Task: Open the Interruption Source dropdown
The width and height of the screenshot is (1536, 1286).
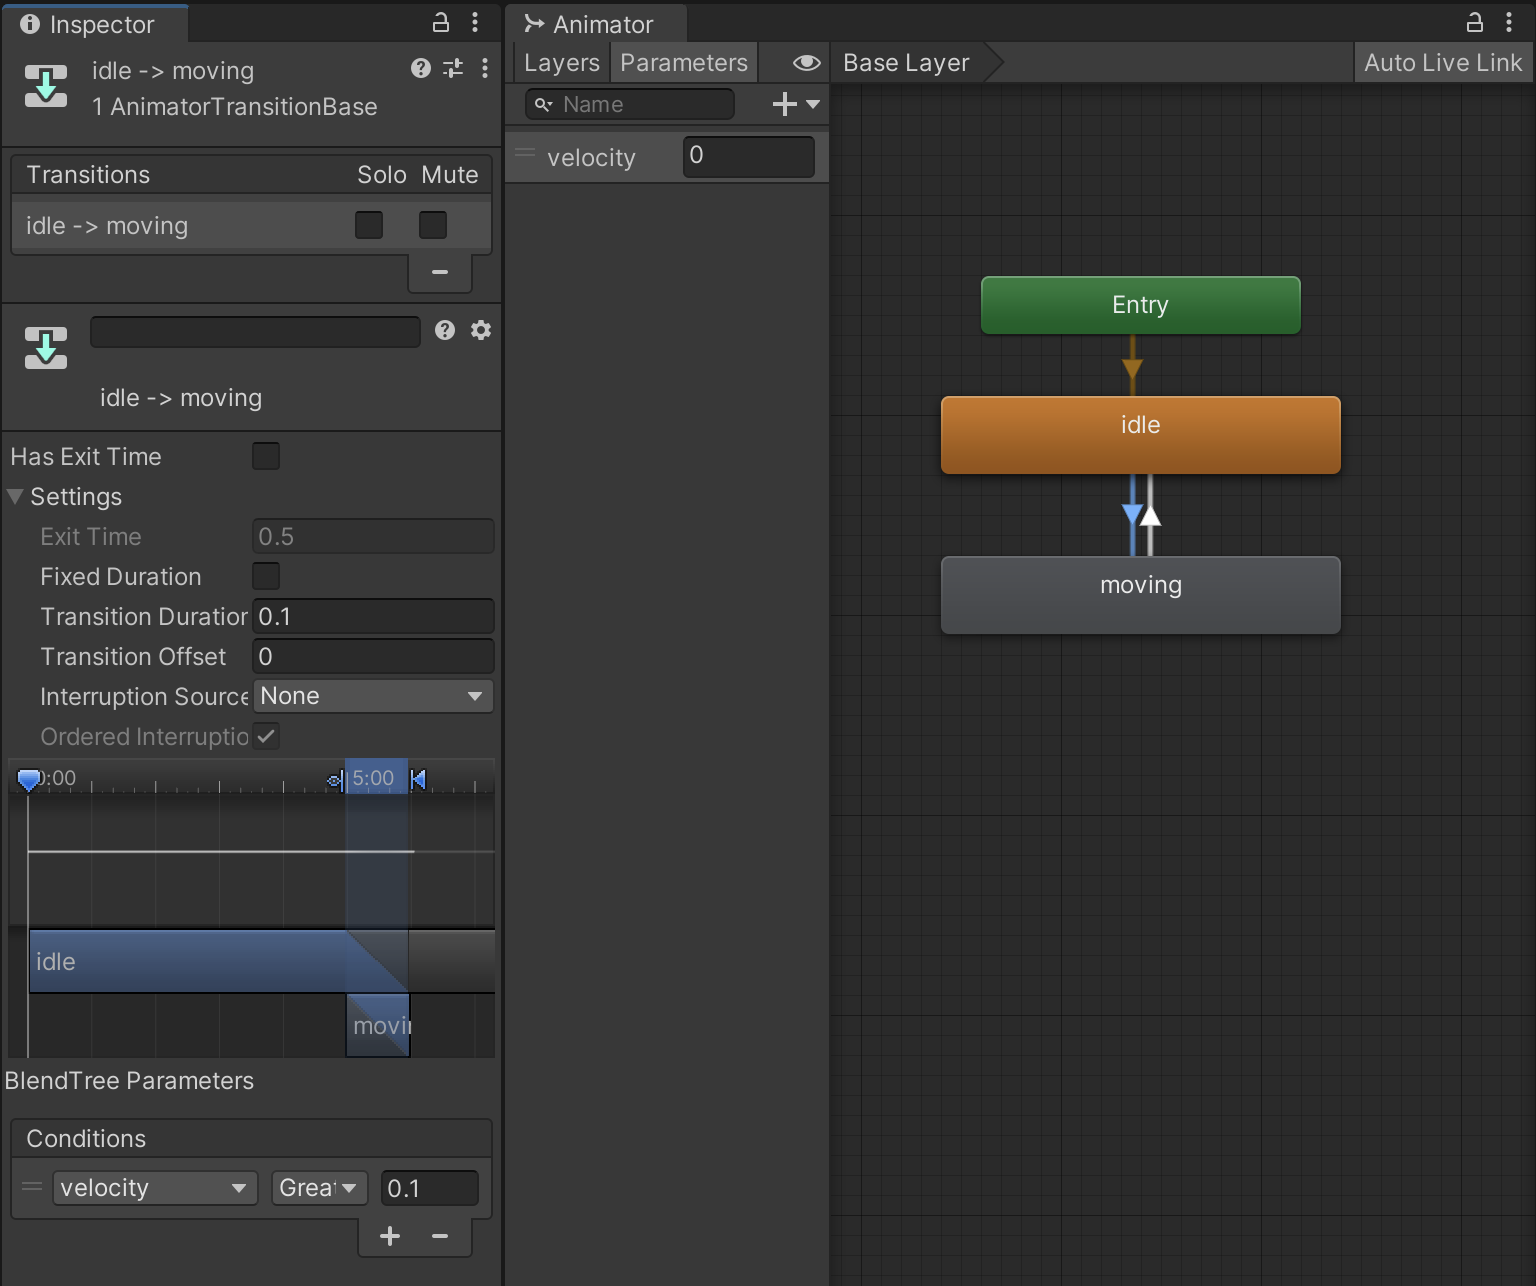Action: coord(372,696)
